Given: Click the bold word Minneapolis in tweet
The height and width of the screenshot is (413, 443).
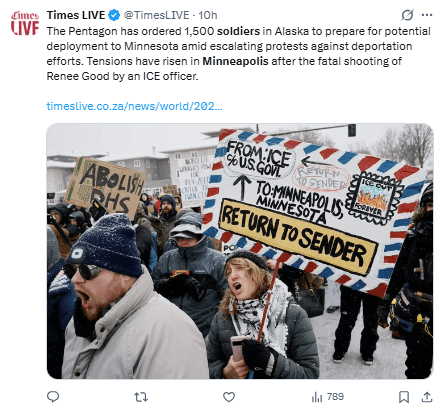Looking at the screenshot, I should click(x=235, y=61).
